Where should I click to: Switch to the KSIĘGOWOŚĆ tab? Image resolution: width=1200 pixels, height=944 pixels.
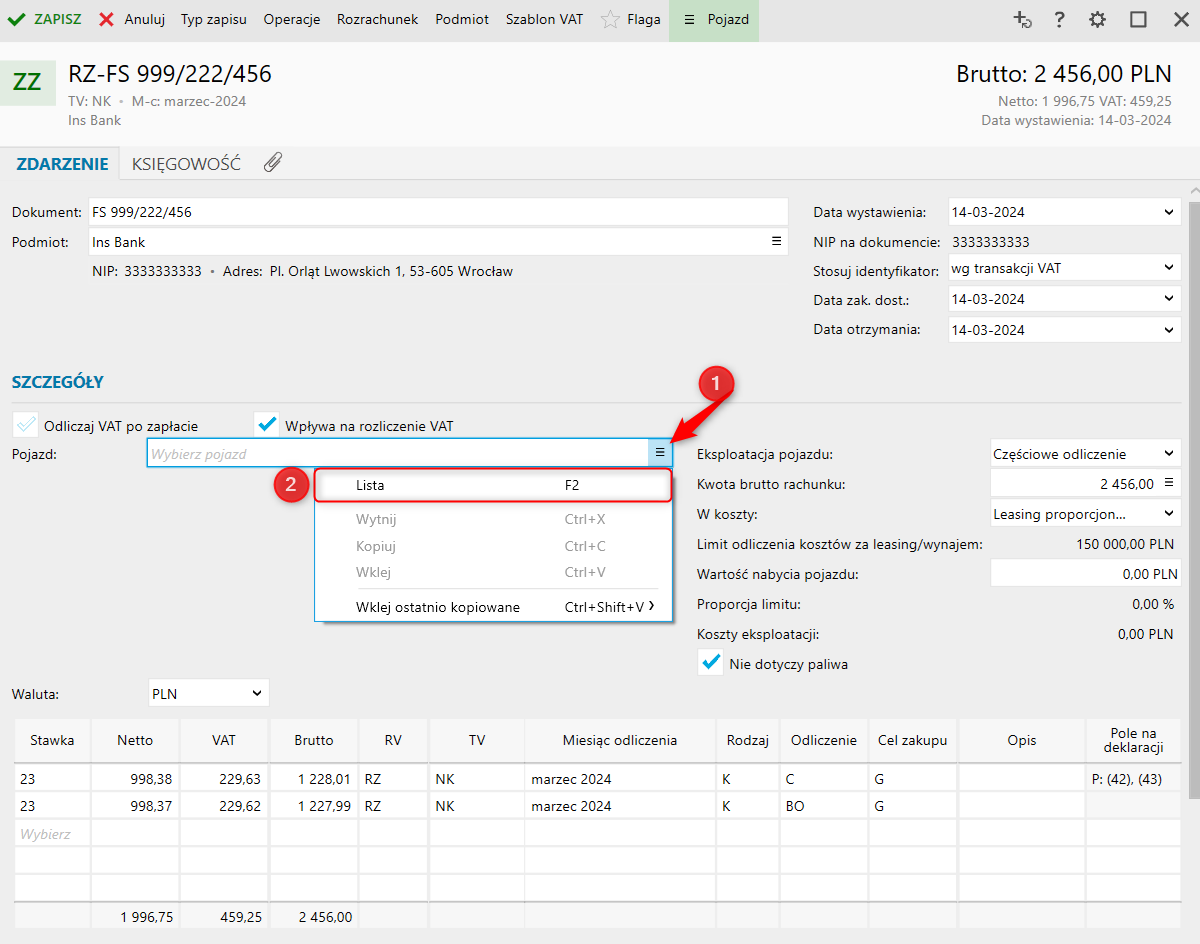point(186,164)
